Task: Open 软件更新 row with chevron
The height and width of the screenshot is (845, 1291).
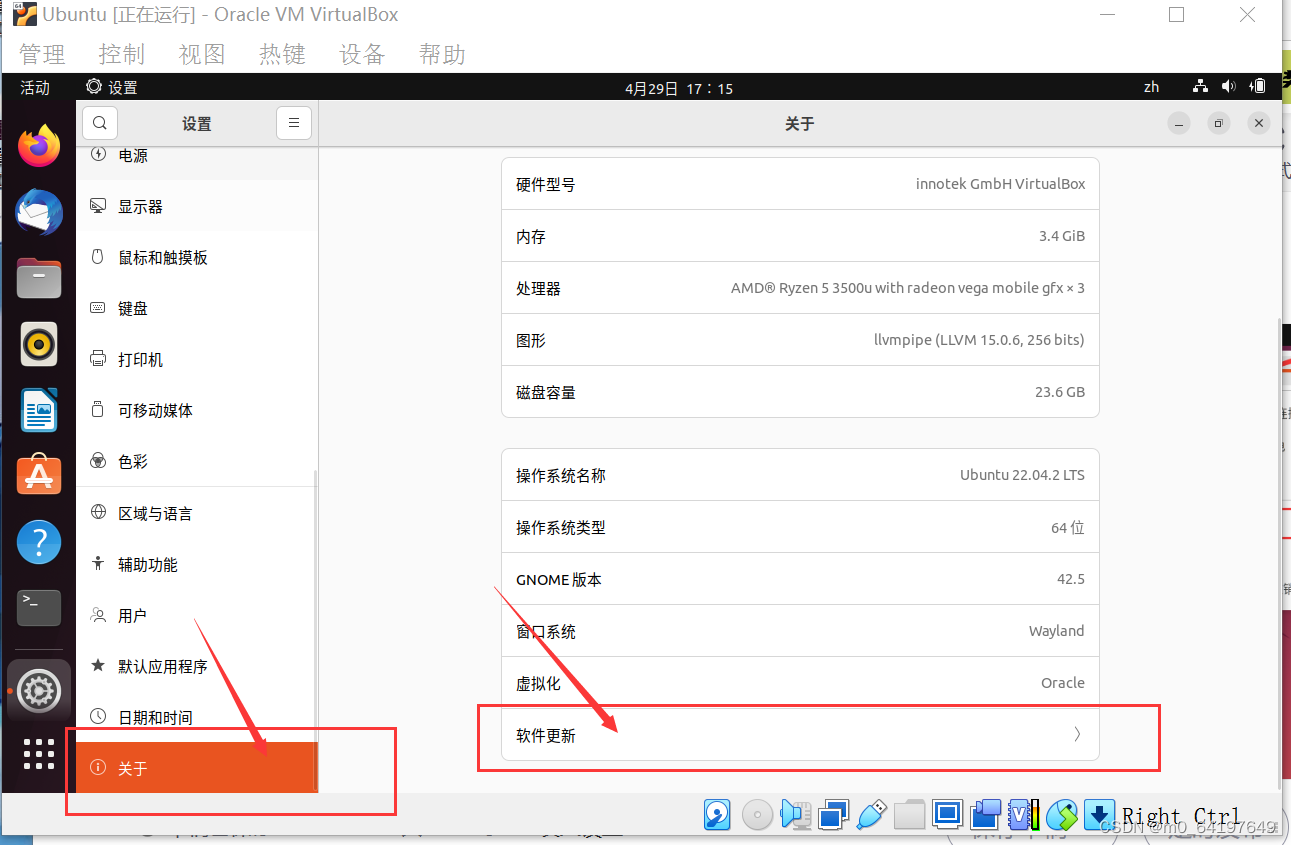Action: [800, 735]
